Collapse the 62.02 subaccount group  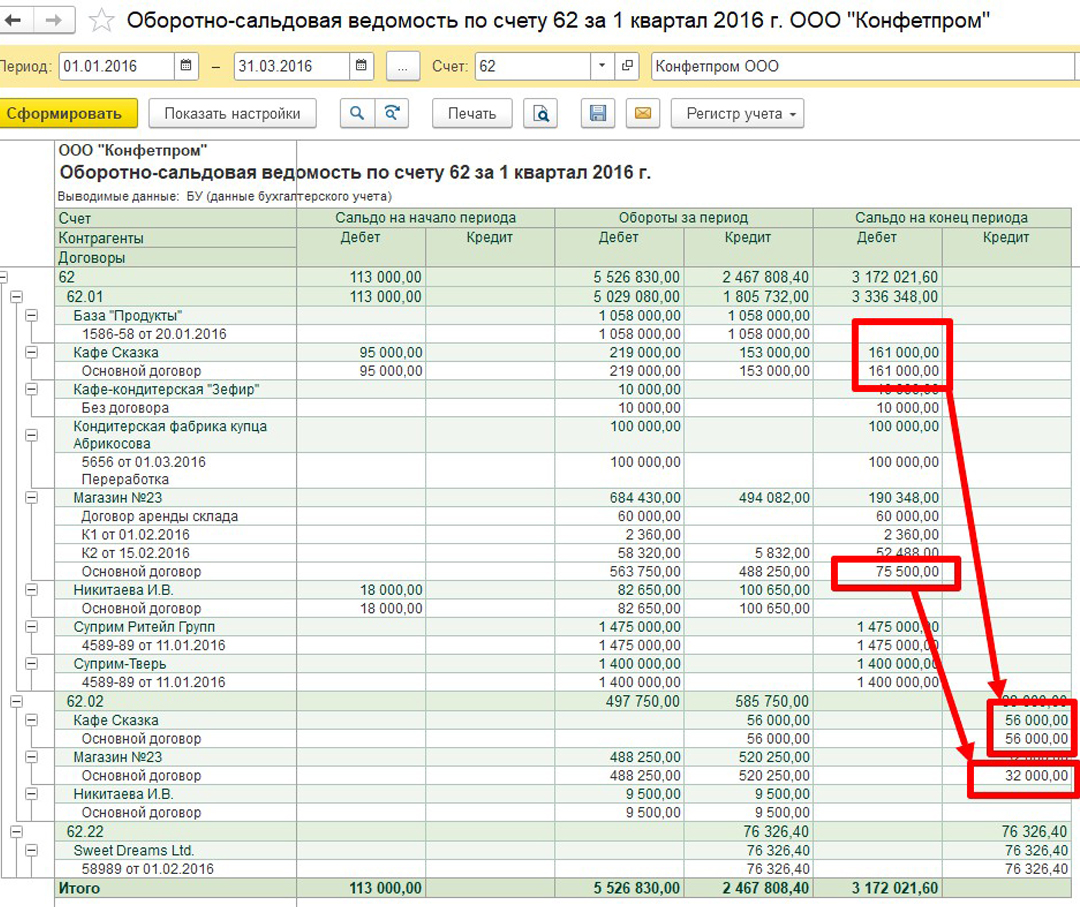coord(16,702)
